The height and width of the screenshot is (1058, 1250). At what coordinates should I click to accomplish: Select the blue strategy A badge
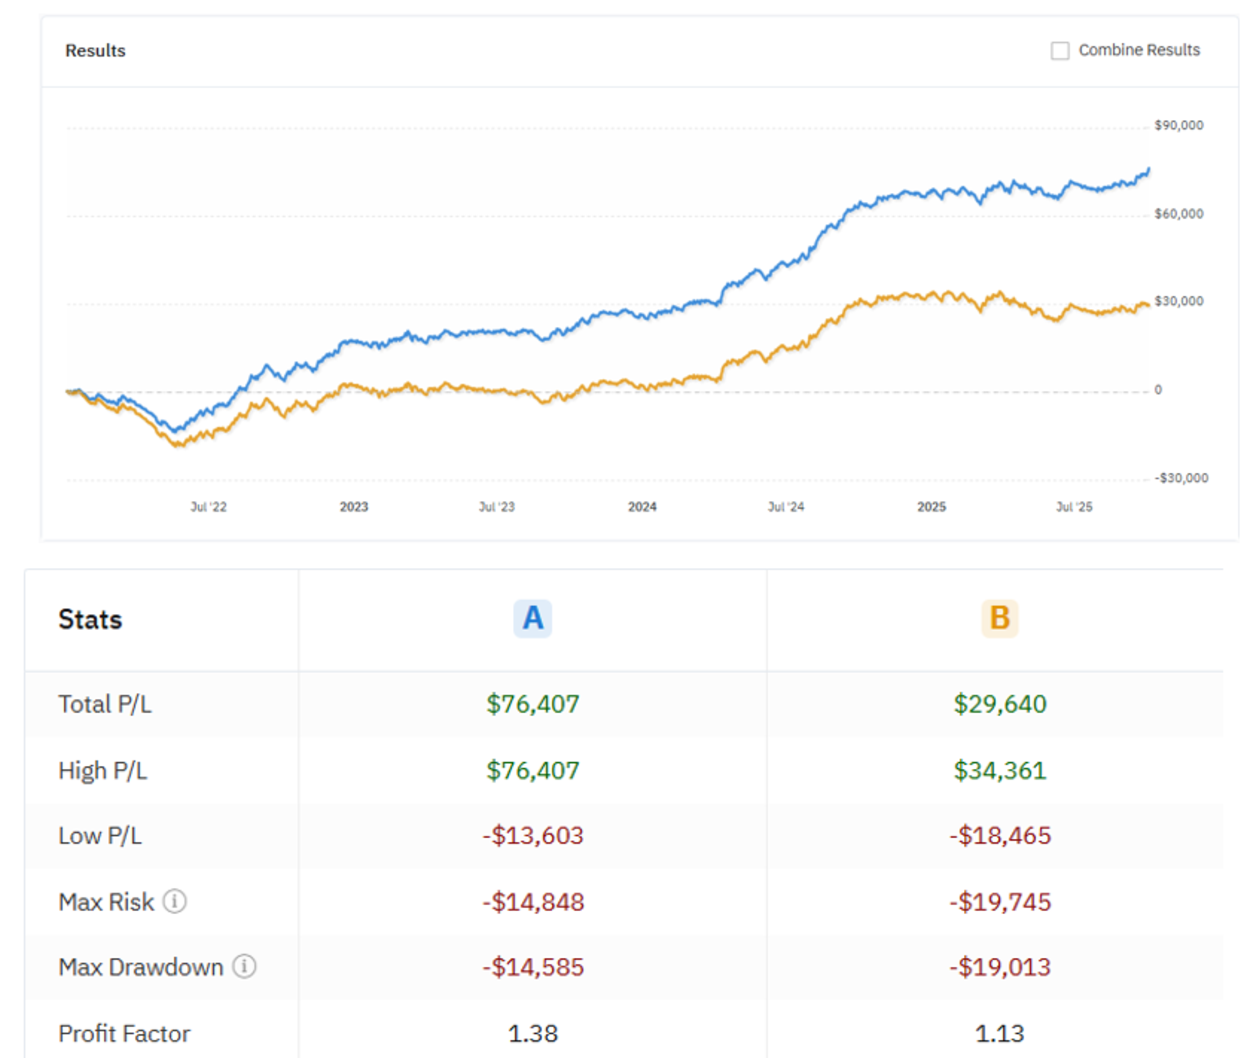[532, 618]
